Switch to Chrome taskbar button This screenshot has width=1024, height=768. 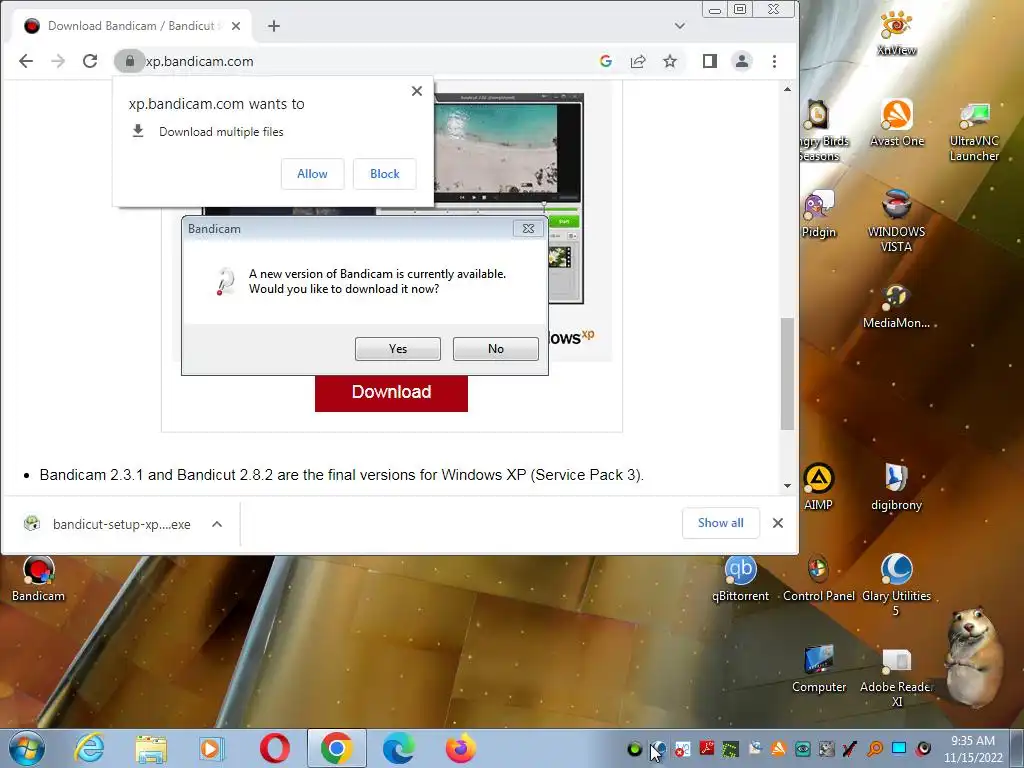click(337, 748)
